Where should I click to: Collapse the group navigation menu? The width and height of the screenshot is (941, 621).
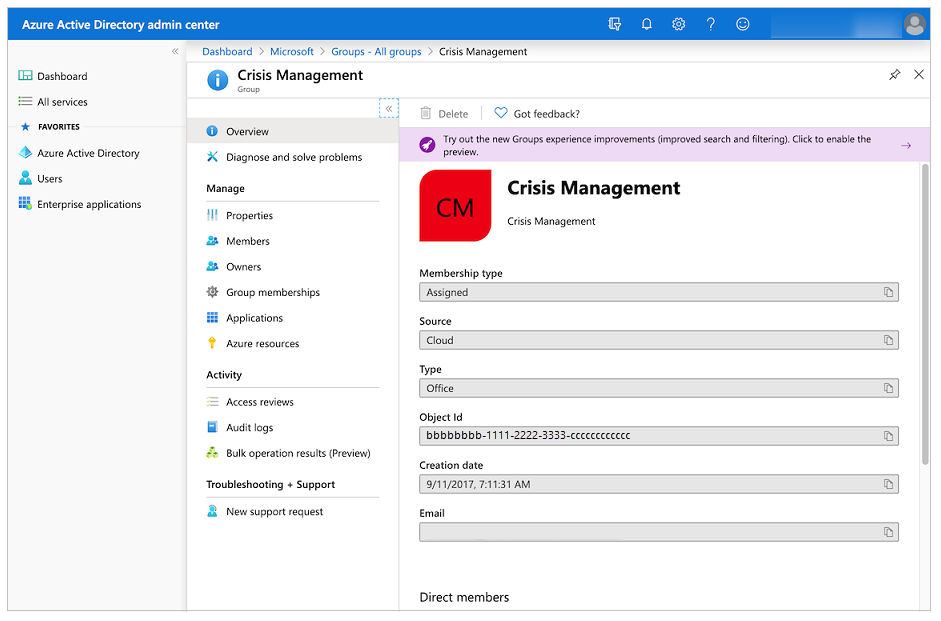pyautogui.click(x=388, y=108)
